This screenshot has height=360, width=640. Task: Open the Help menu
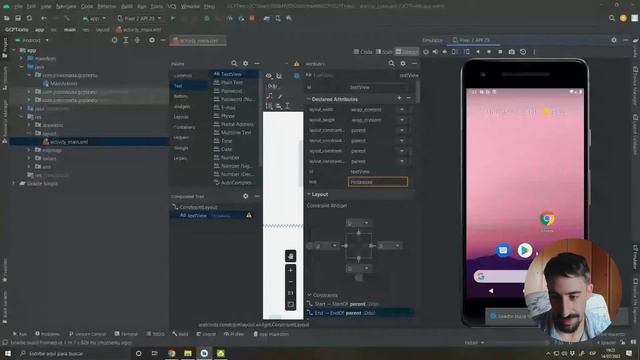click(x=209, y=7)
